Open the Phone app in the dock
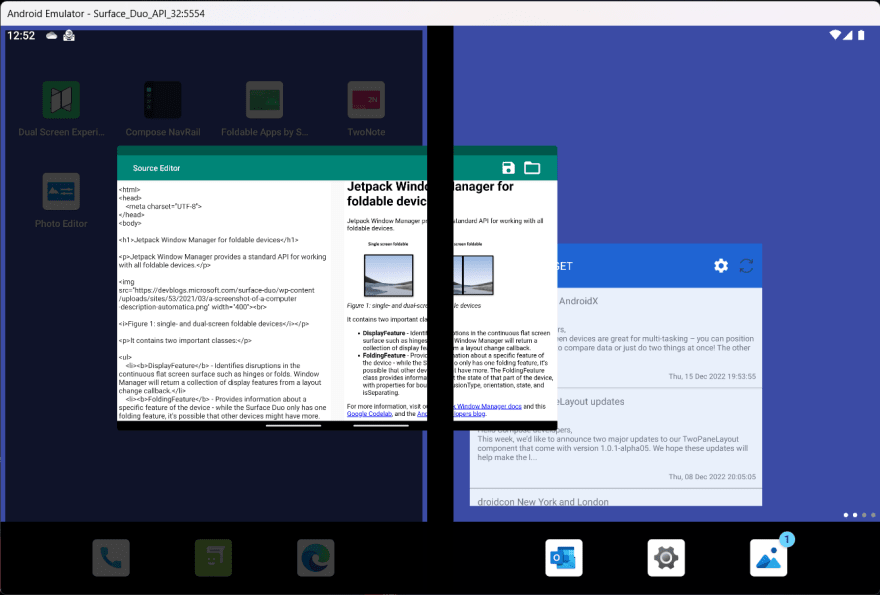 click(x=111, y=558)
